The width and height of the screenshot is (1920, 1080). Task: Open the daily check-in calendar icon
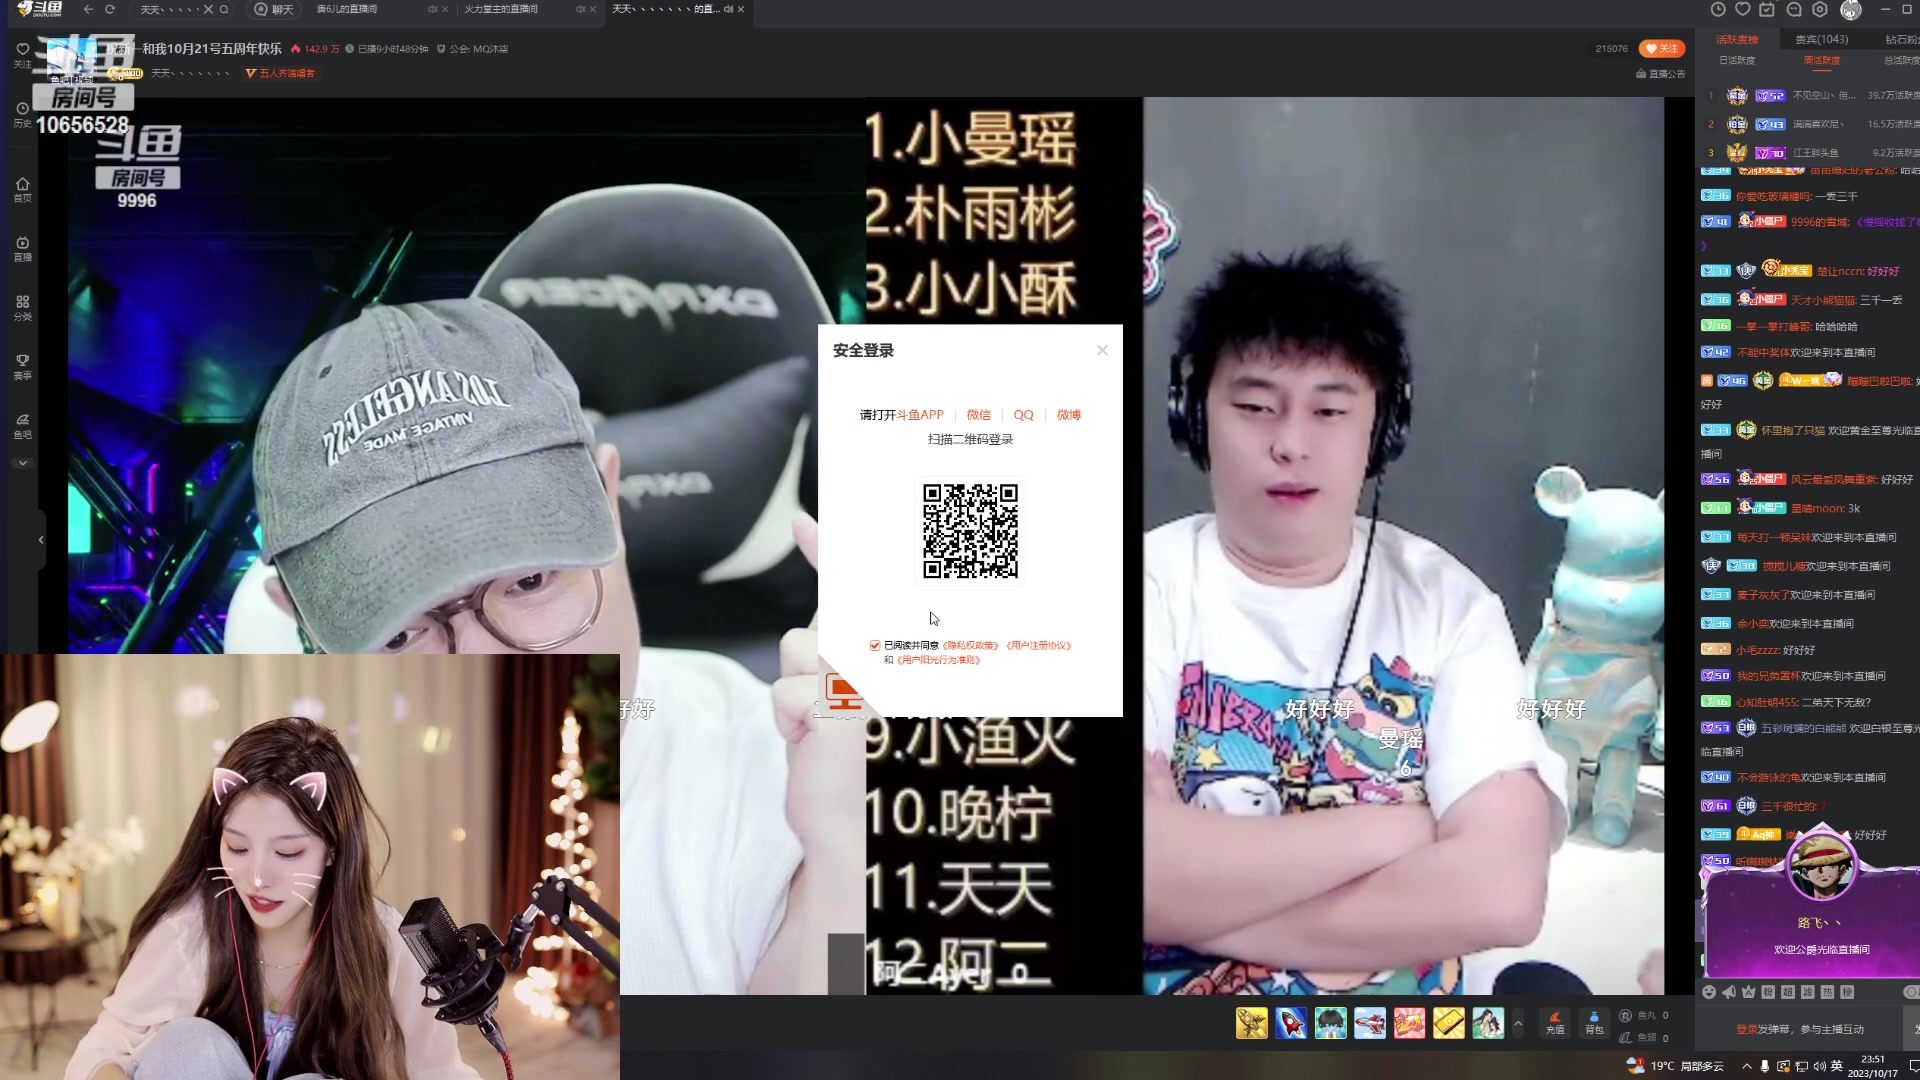[x=1767, y=9]
